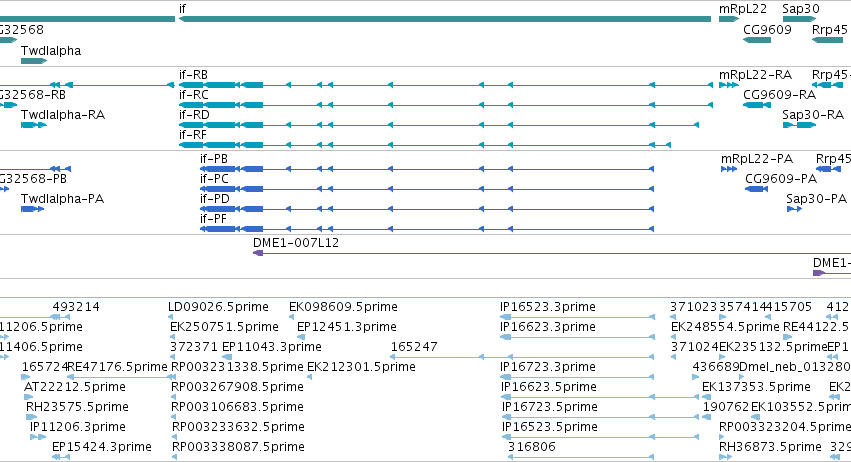The image size is (851, 462).
Task: Open the EP11043.3prime EST
Action: tap(227, 357)
